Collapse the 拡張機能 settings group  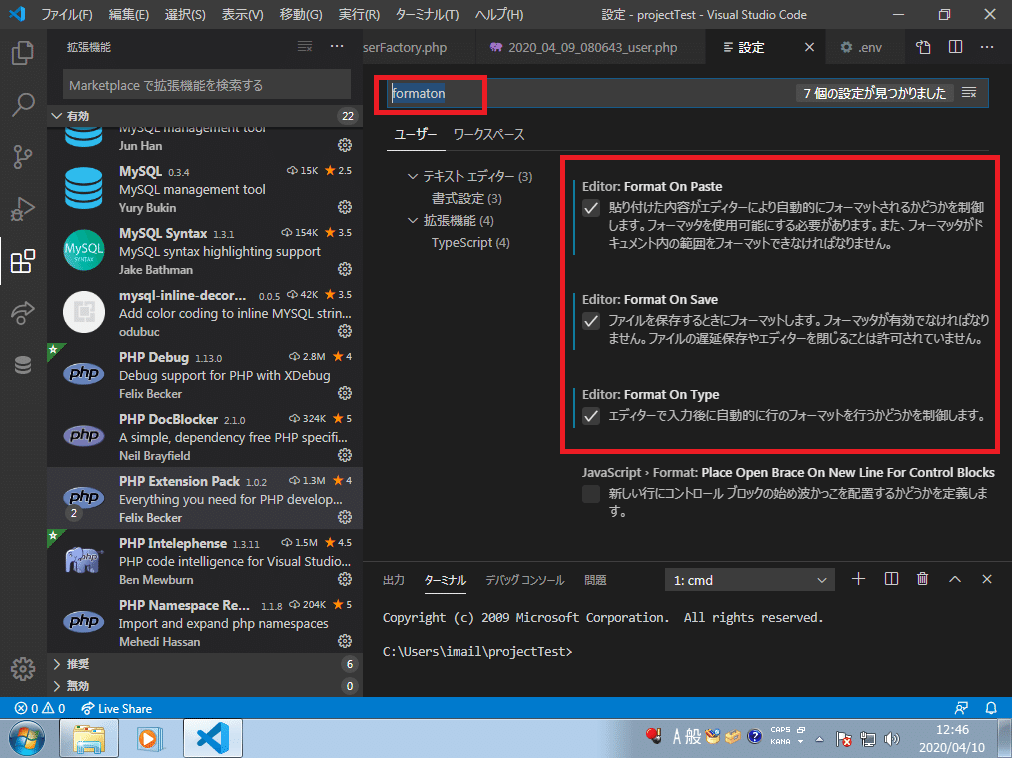[413, 221]
